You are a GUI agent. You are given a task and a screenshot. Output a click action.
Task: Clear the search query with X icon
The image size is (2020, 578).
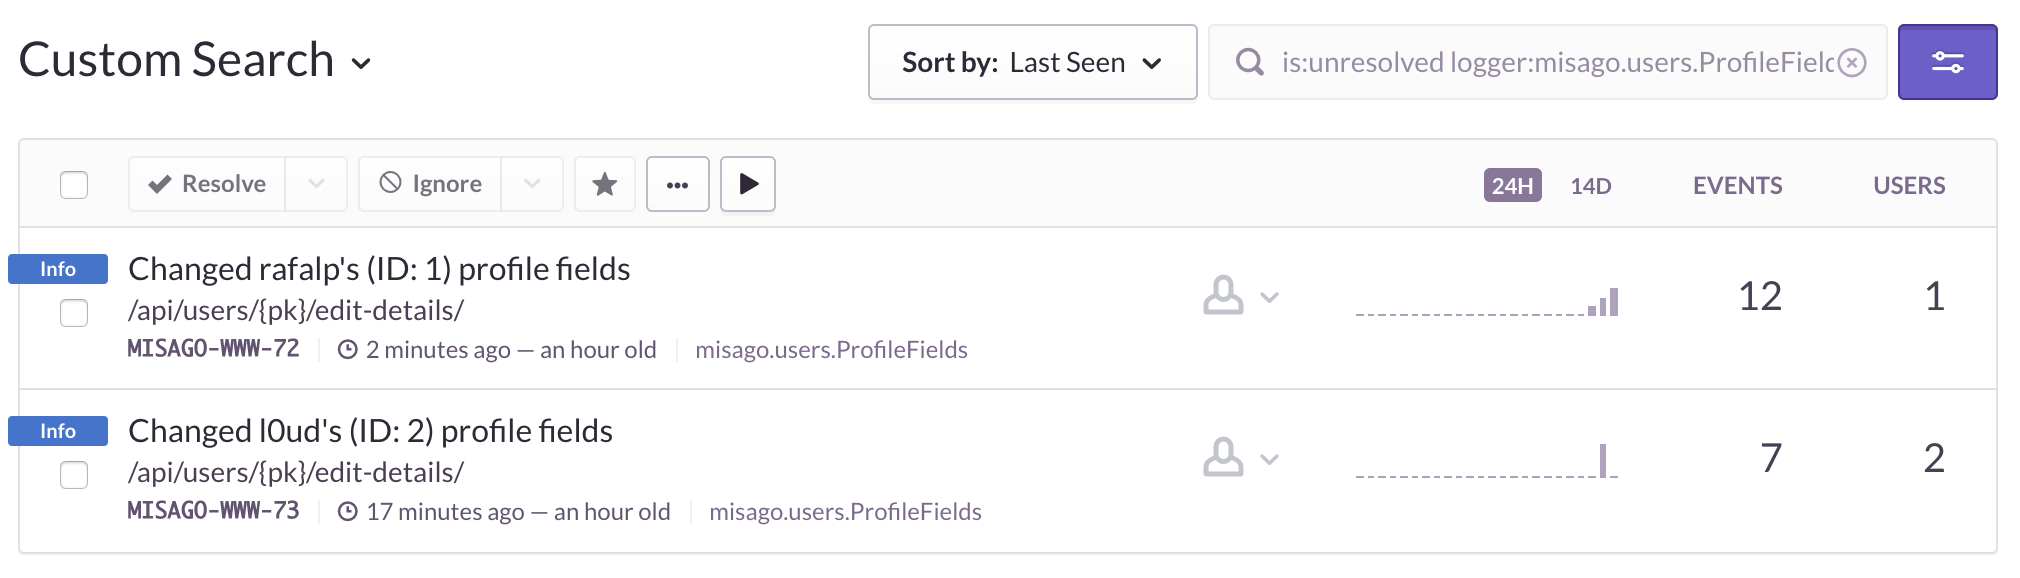[1853, 63]
